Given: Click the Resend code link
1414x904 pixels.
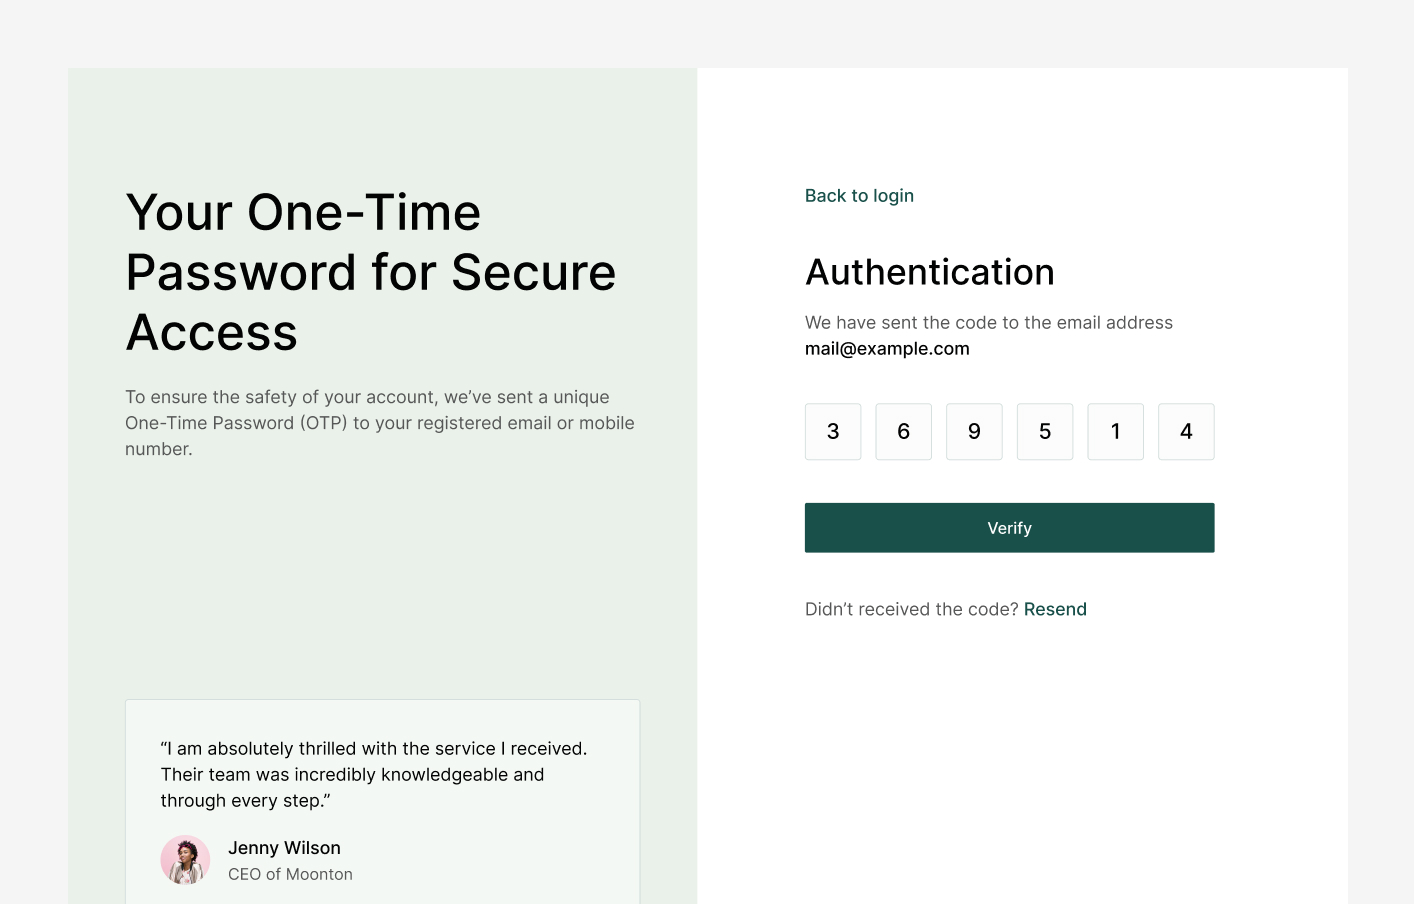Looking at the screenshot, I should click(x=1055, y=609).
